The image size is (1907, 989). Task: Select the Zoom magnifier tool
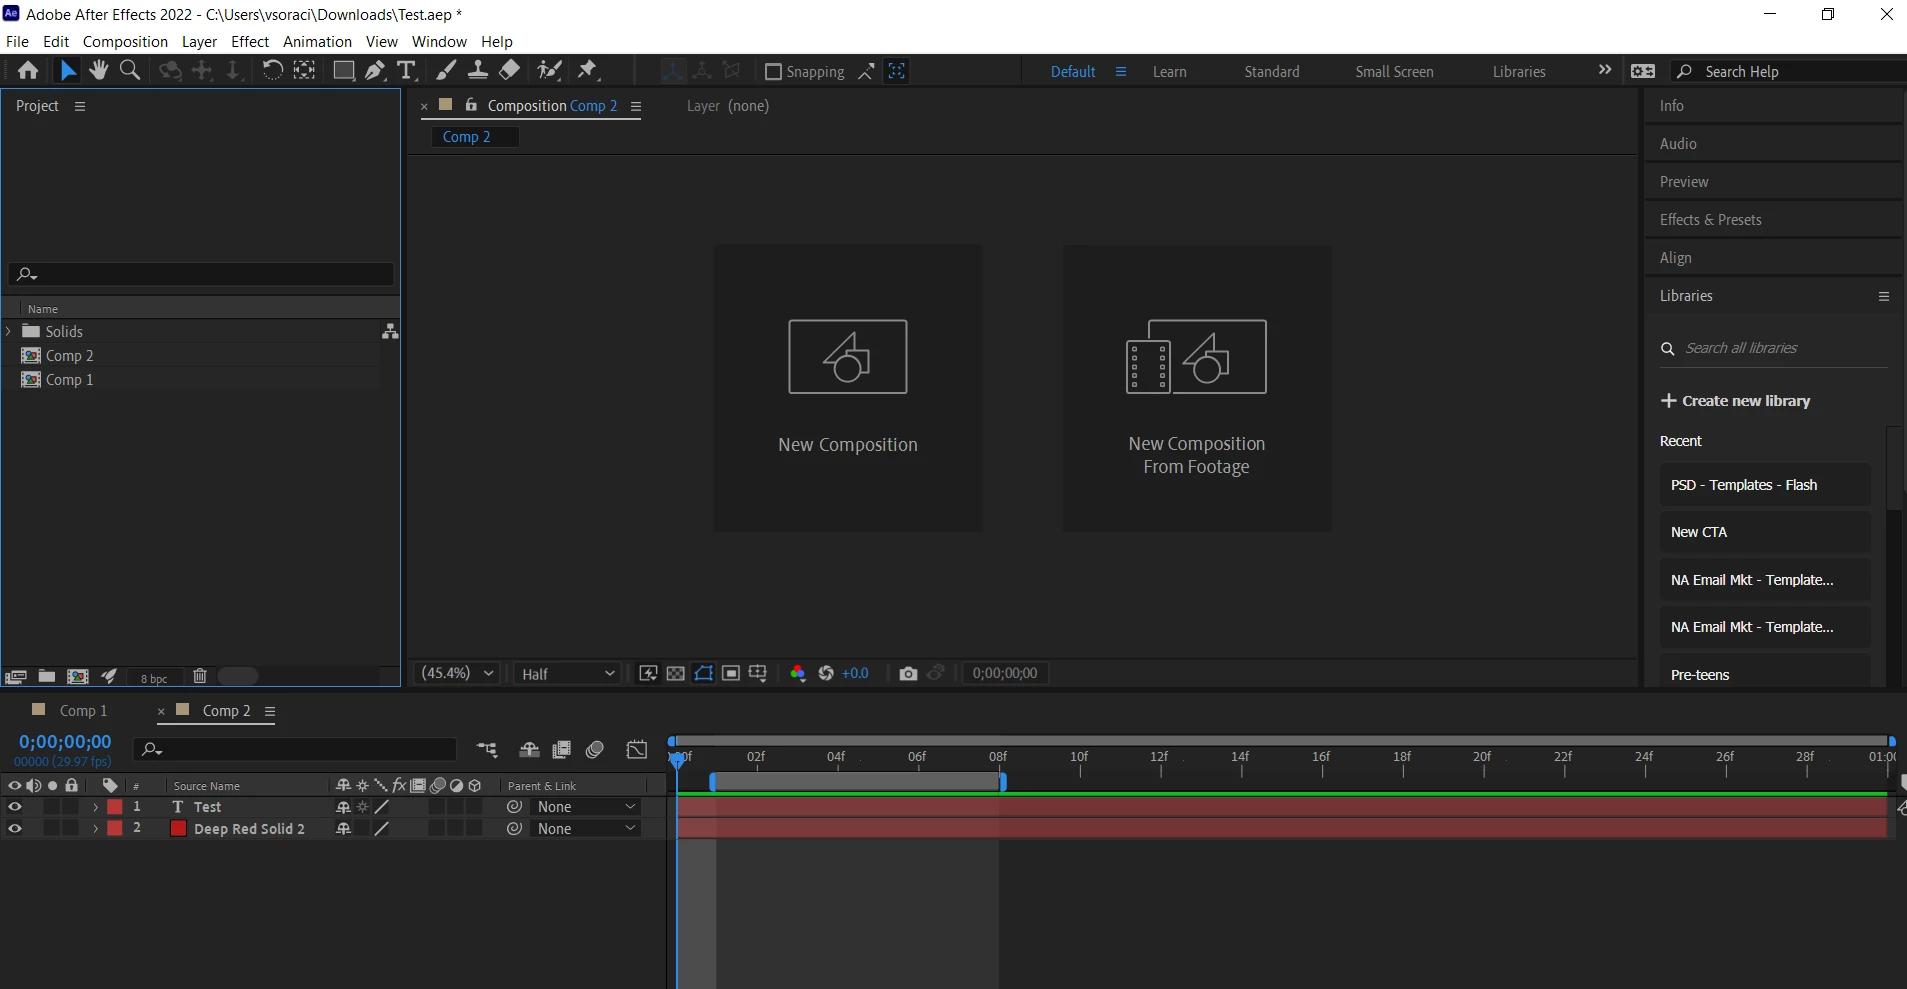click(x=130, y=71)
